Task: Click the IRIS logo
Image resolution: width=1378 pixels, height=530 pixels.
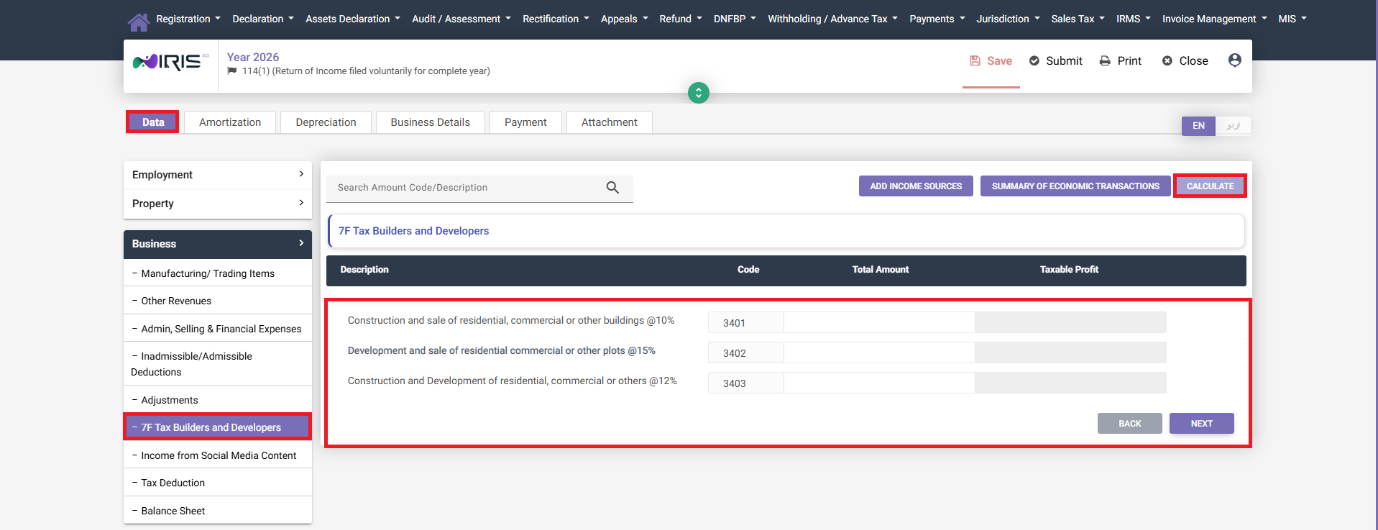Action: pyautogui.click(x=170, y=61)
